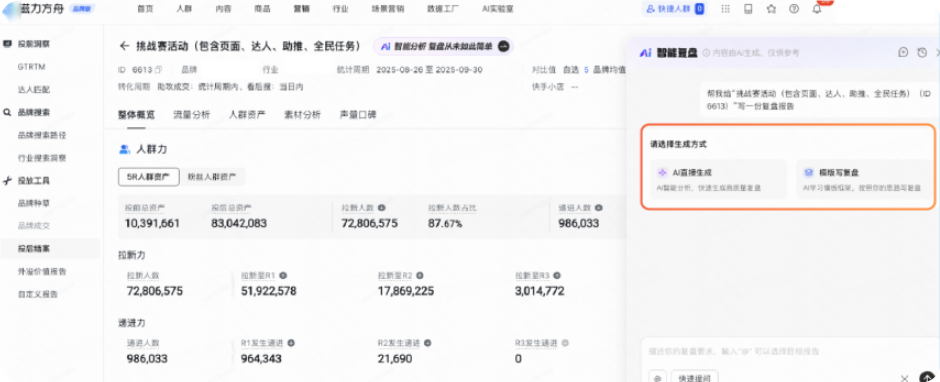Open the 首页 top menu
The height and width of the screenshot is (382, 940).
click(145, 9)
